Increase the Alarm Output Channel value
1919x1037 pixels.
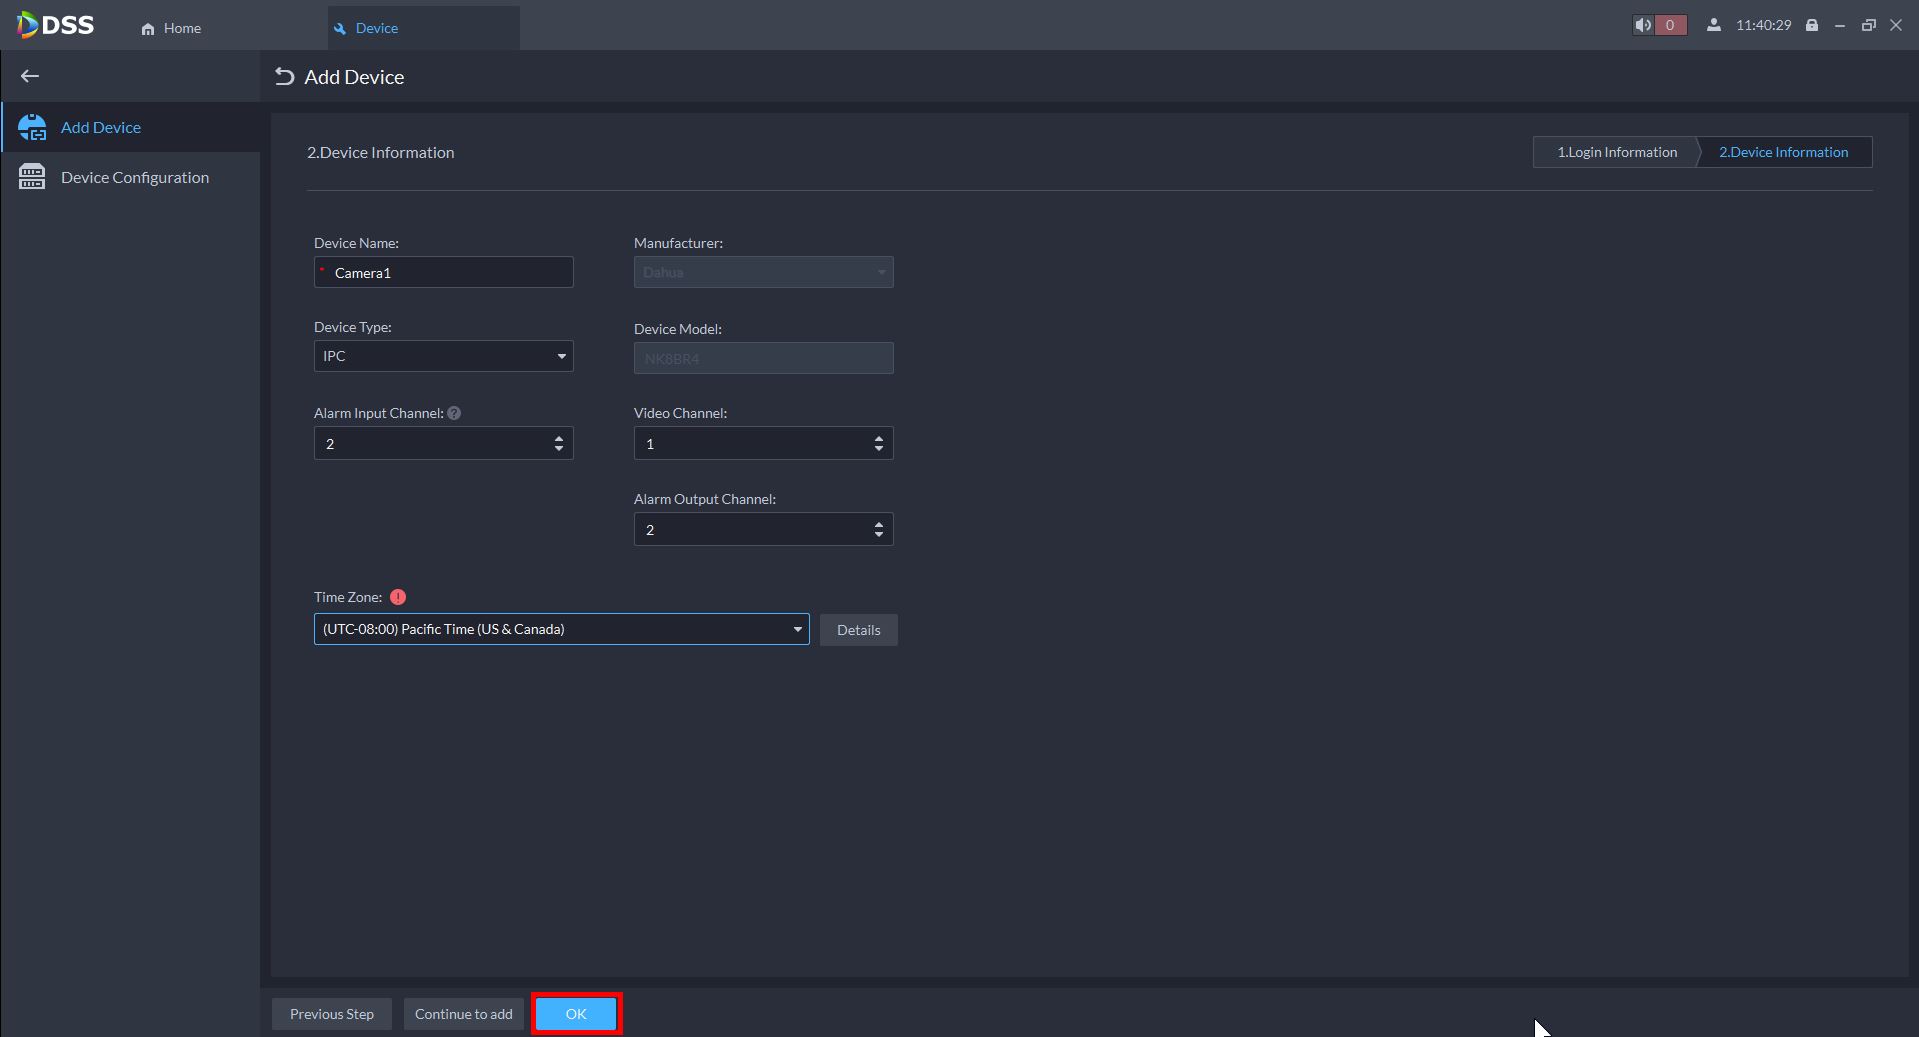click(879, 524)
